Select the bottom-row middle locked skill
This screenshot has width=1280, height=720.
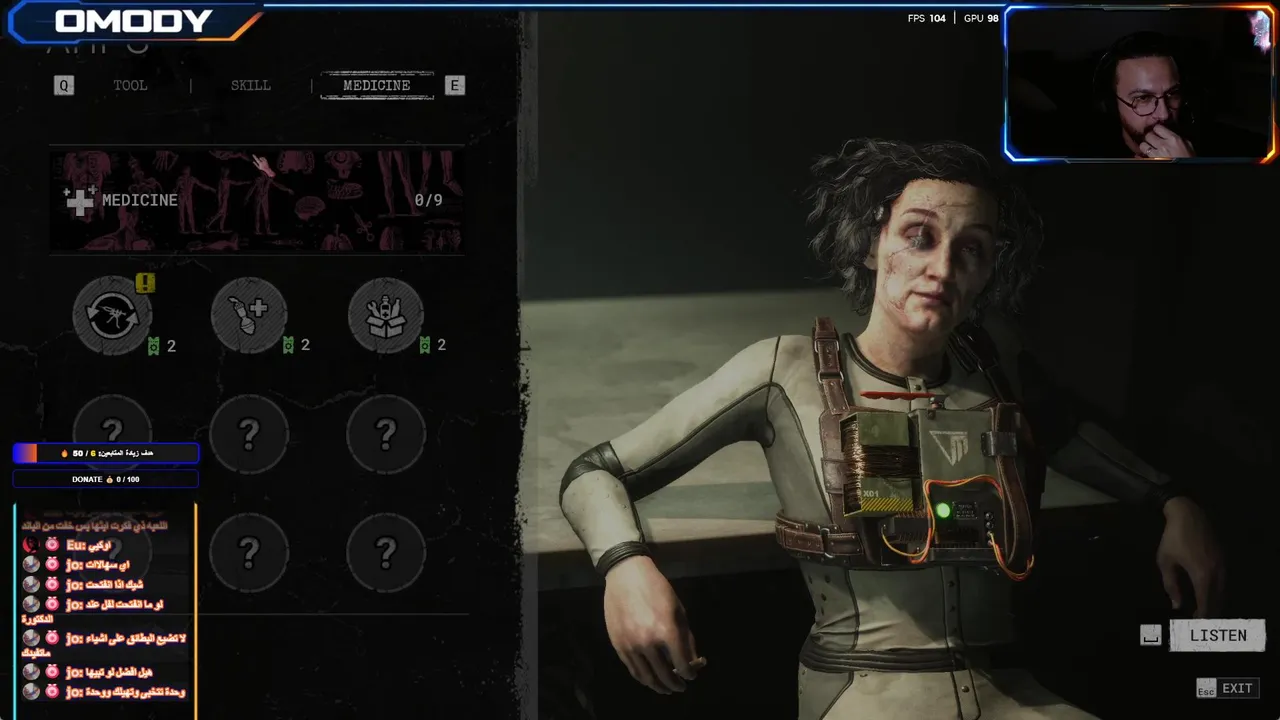(249, 551)
